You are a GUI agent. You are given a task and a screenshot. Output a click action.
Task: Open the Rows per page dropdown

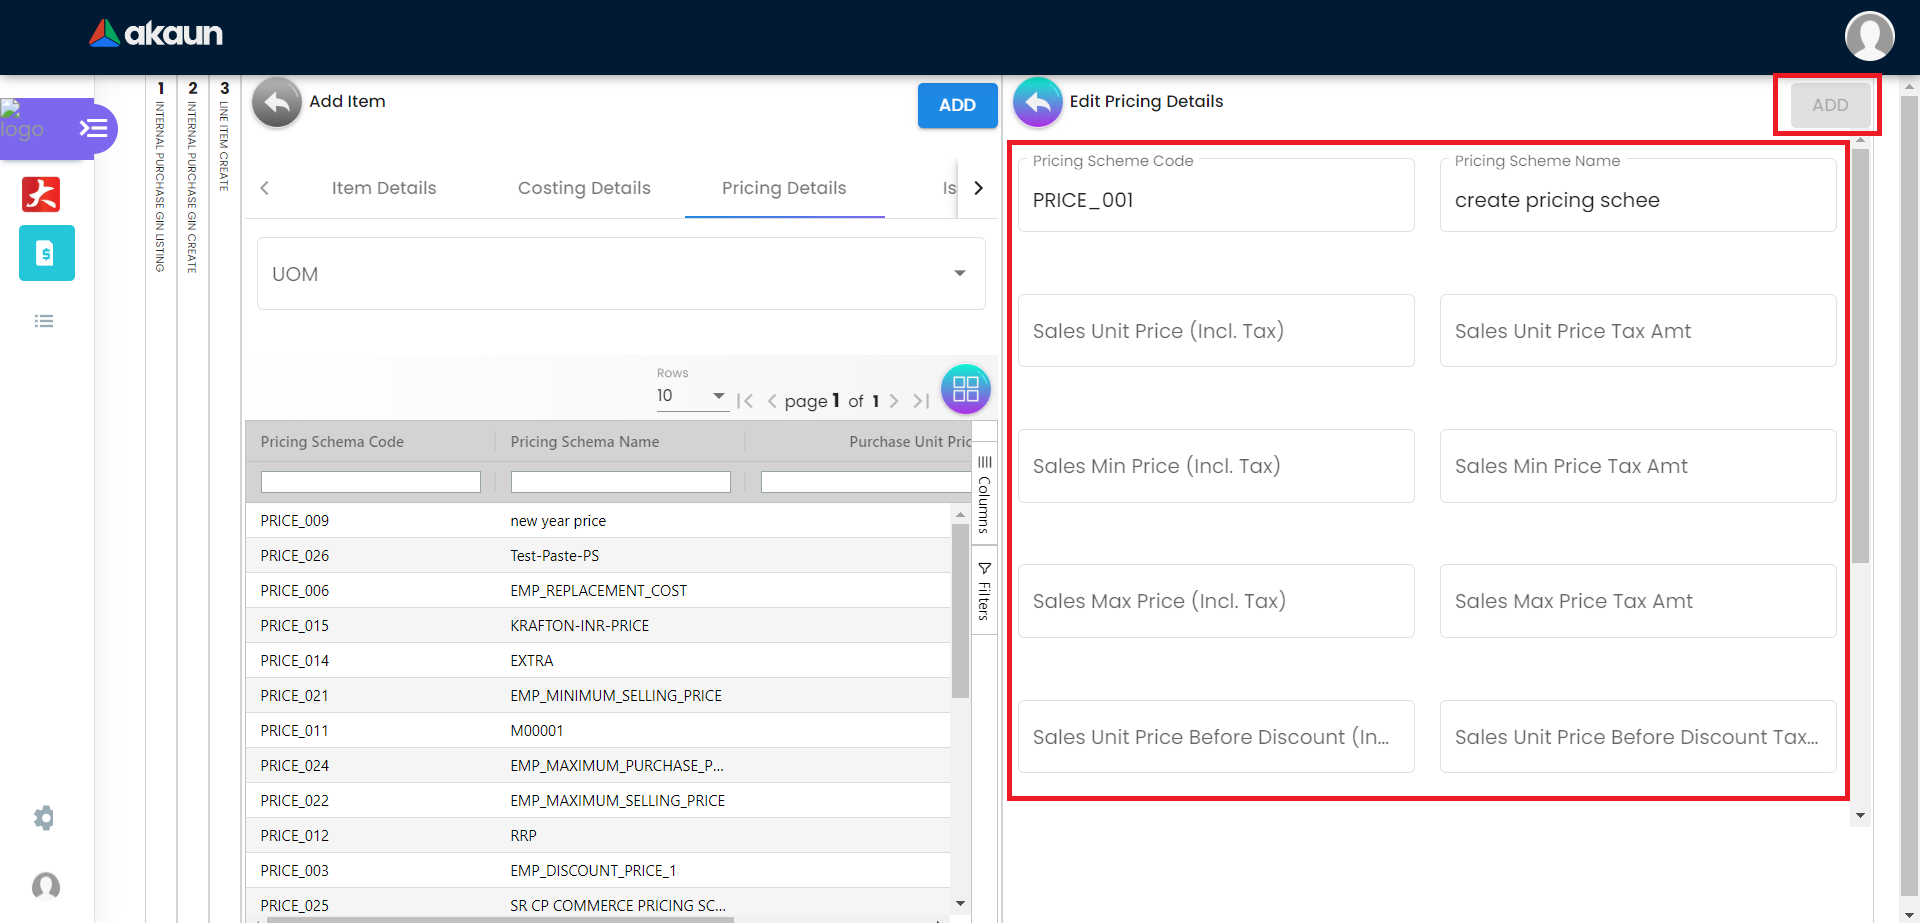click(691, 396)
